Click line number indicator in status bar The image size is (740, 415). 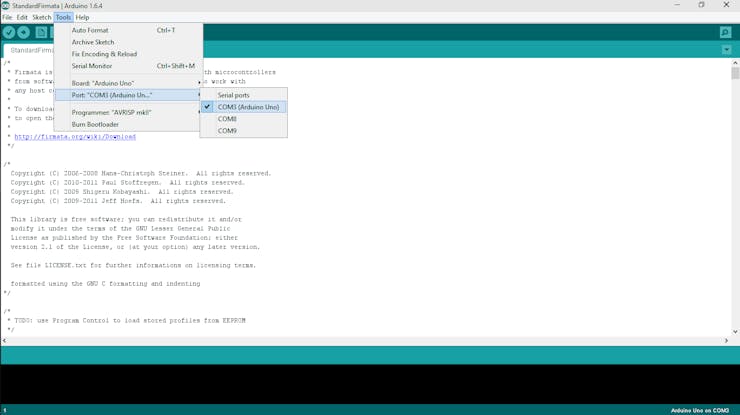coord(5,410)
